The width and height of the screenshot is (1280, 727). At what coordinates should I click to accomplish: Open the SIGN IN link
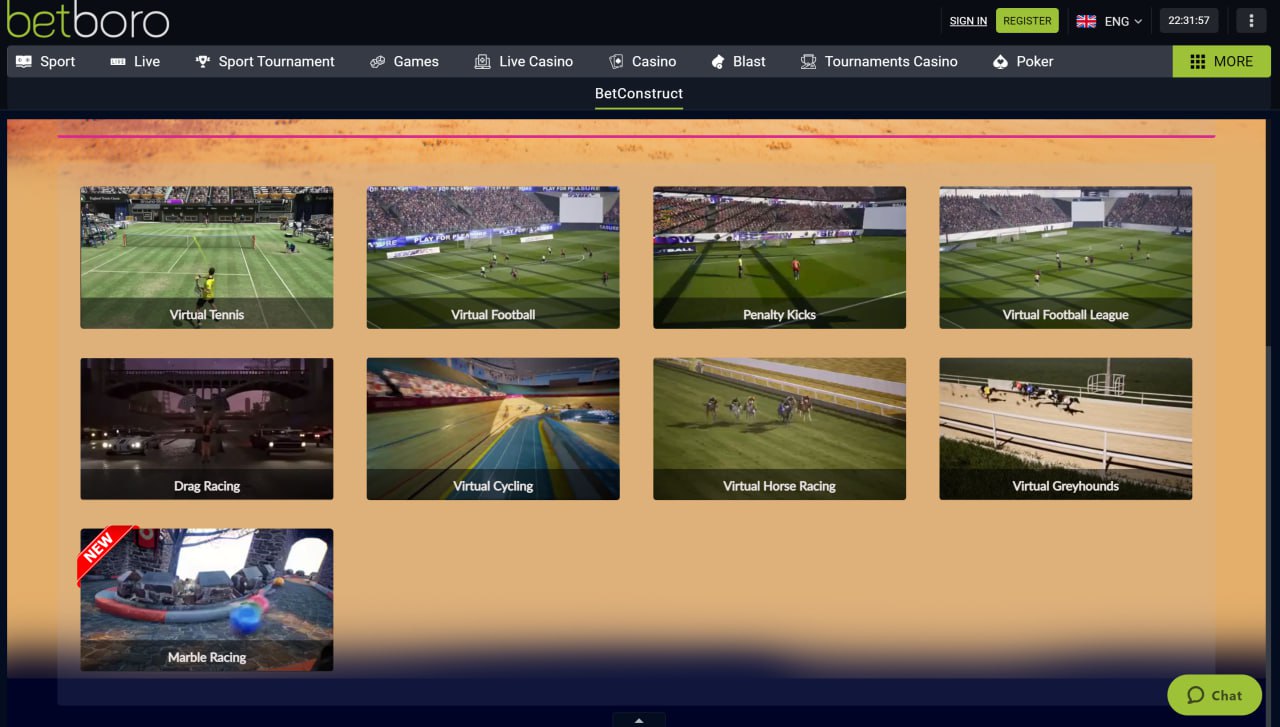click(x=967, y=20)
